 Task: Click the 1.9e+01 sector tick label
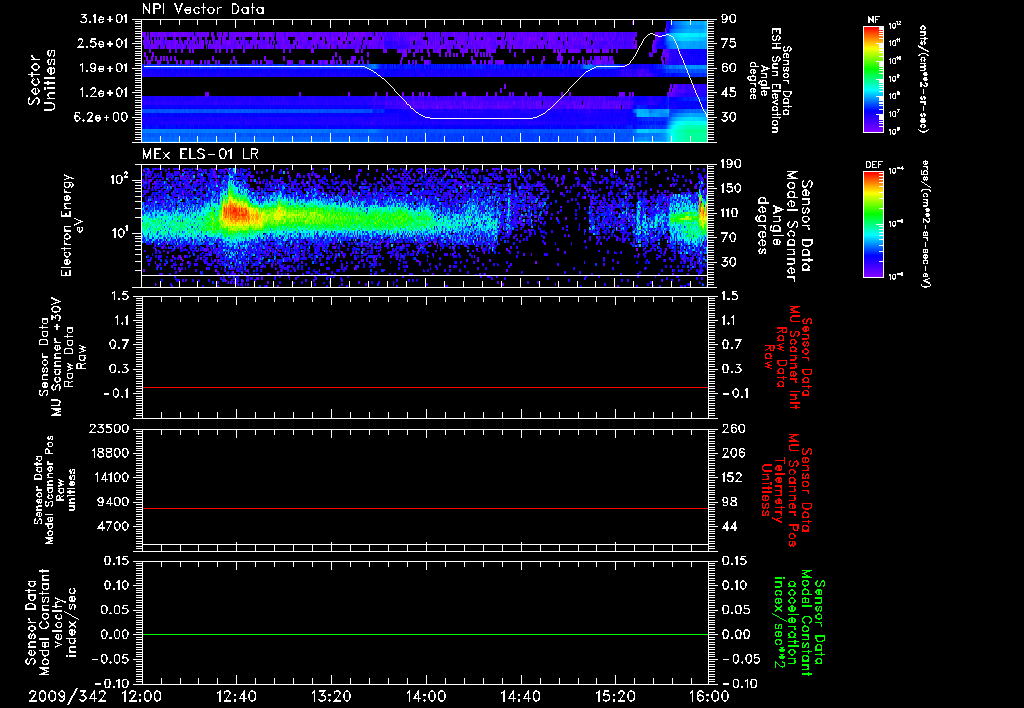(104, 68)
